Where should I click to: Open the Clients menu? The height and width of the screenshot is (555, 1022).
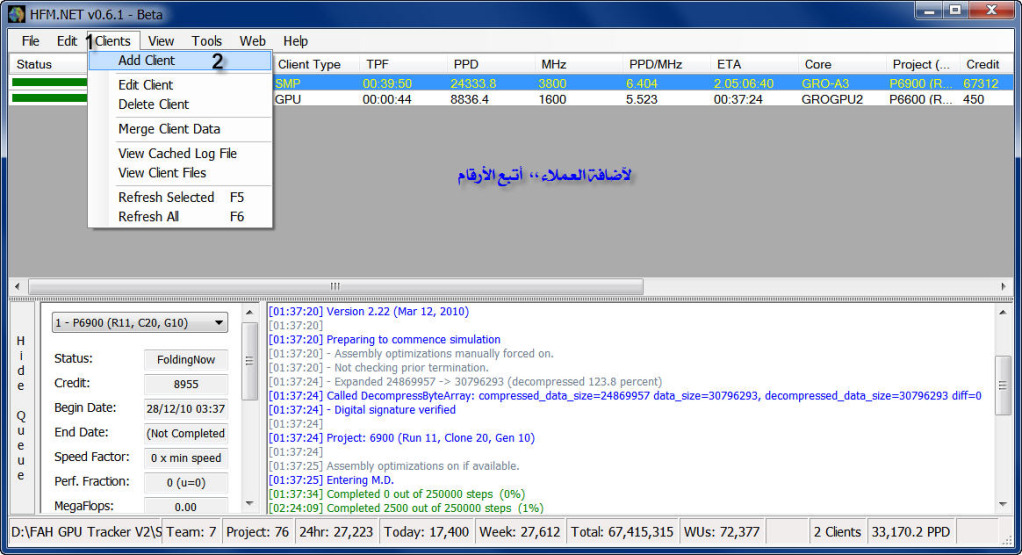pyautogui.click(x=113, y=41)
